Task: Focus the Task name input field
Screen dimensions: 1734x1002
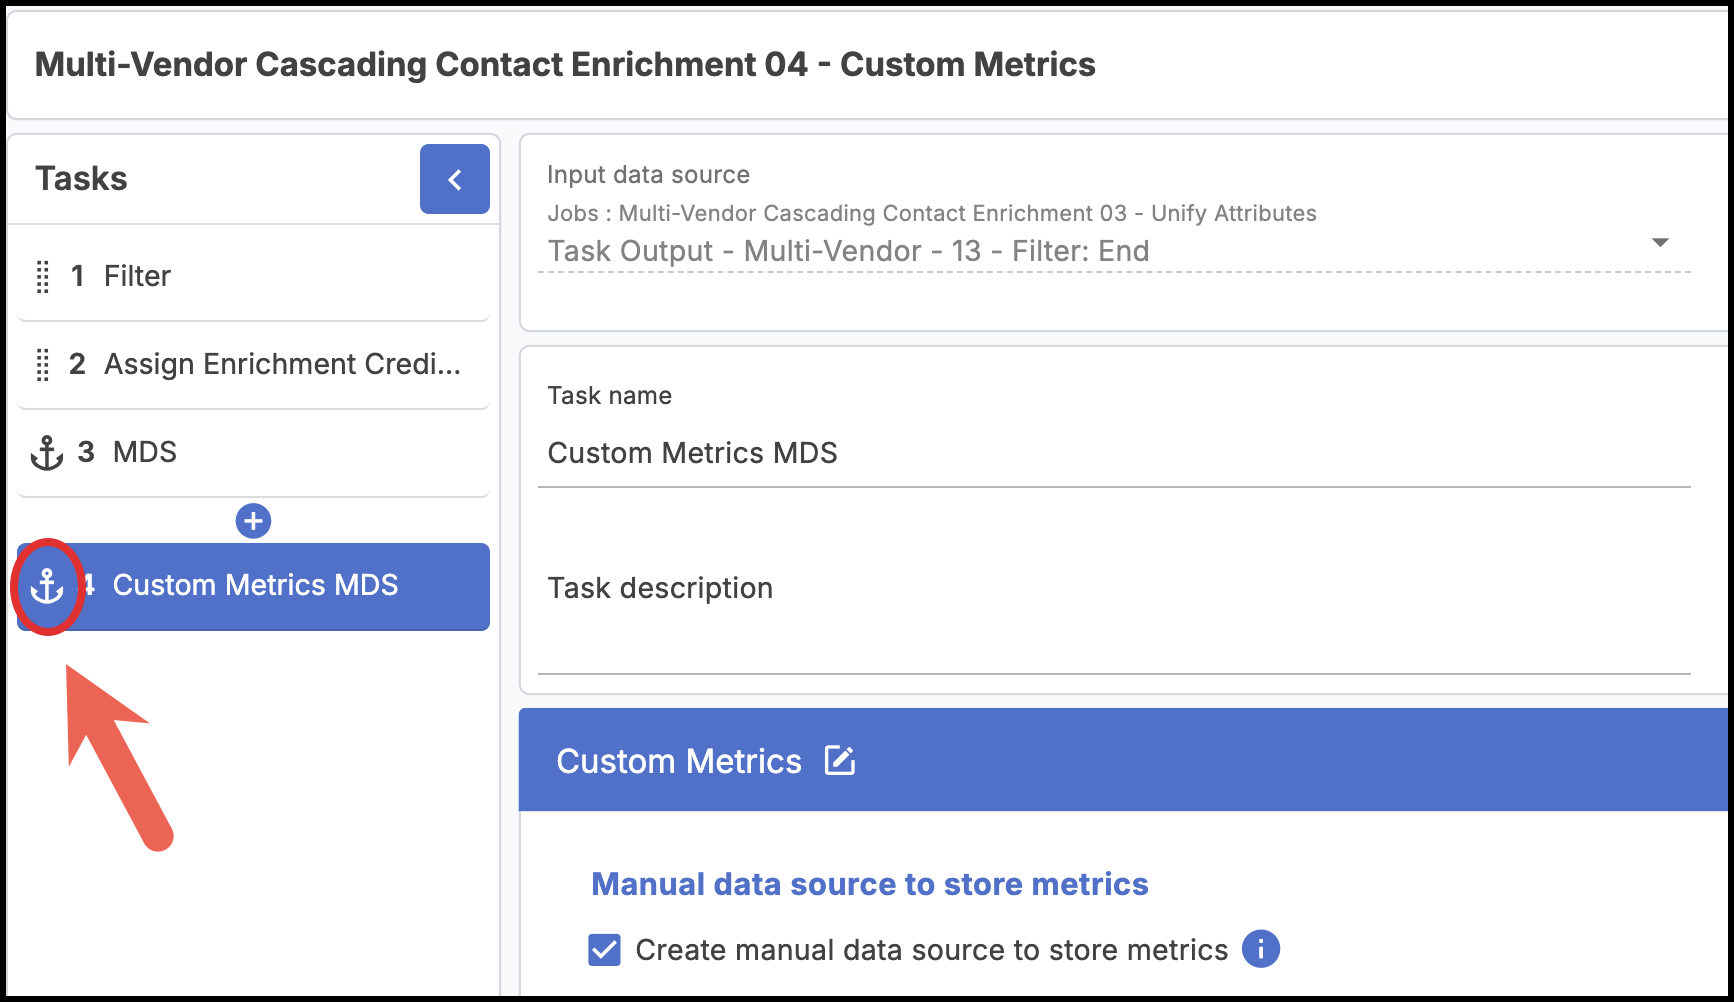Action: 1113,454
